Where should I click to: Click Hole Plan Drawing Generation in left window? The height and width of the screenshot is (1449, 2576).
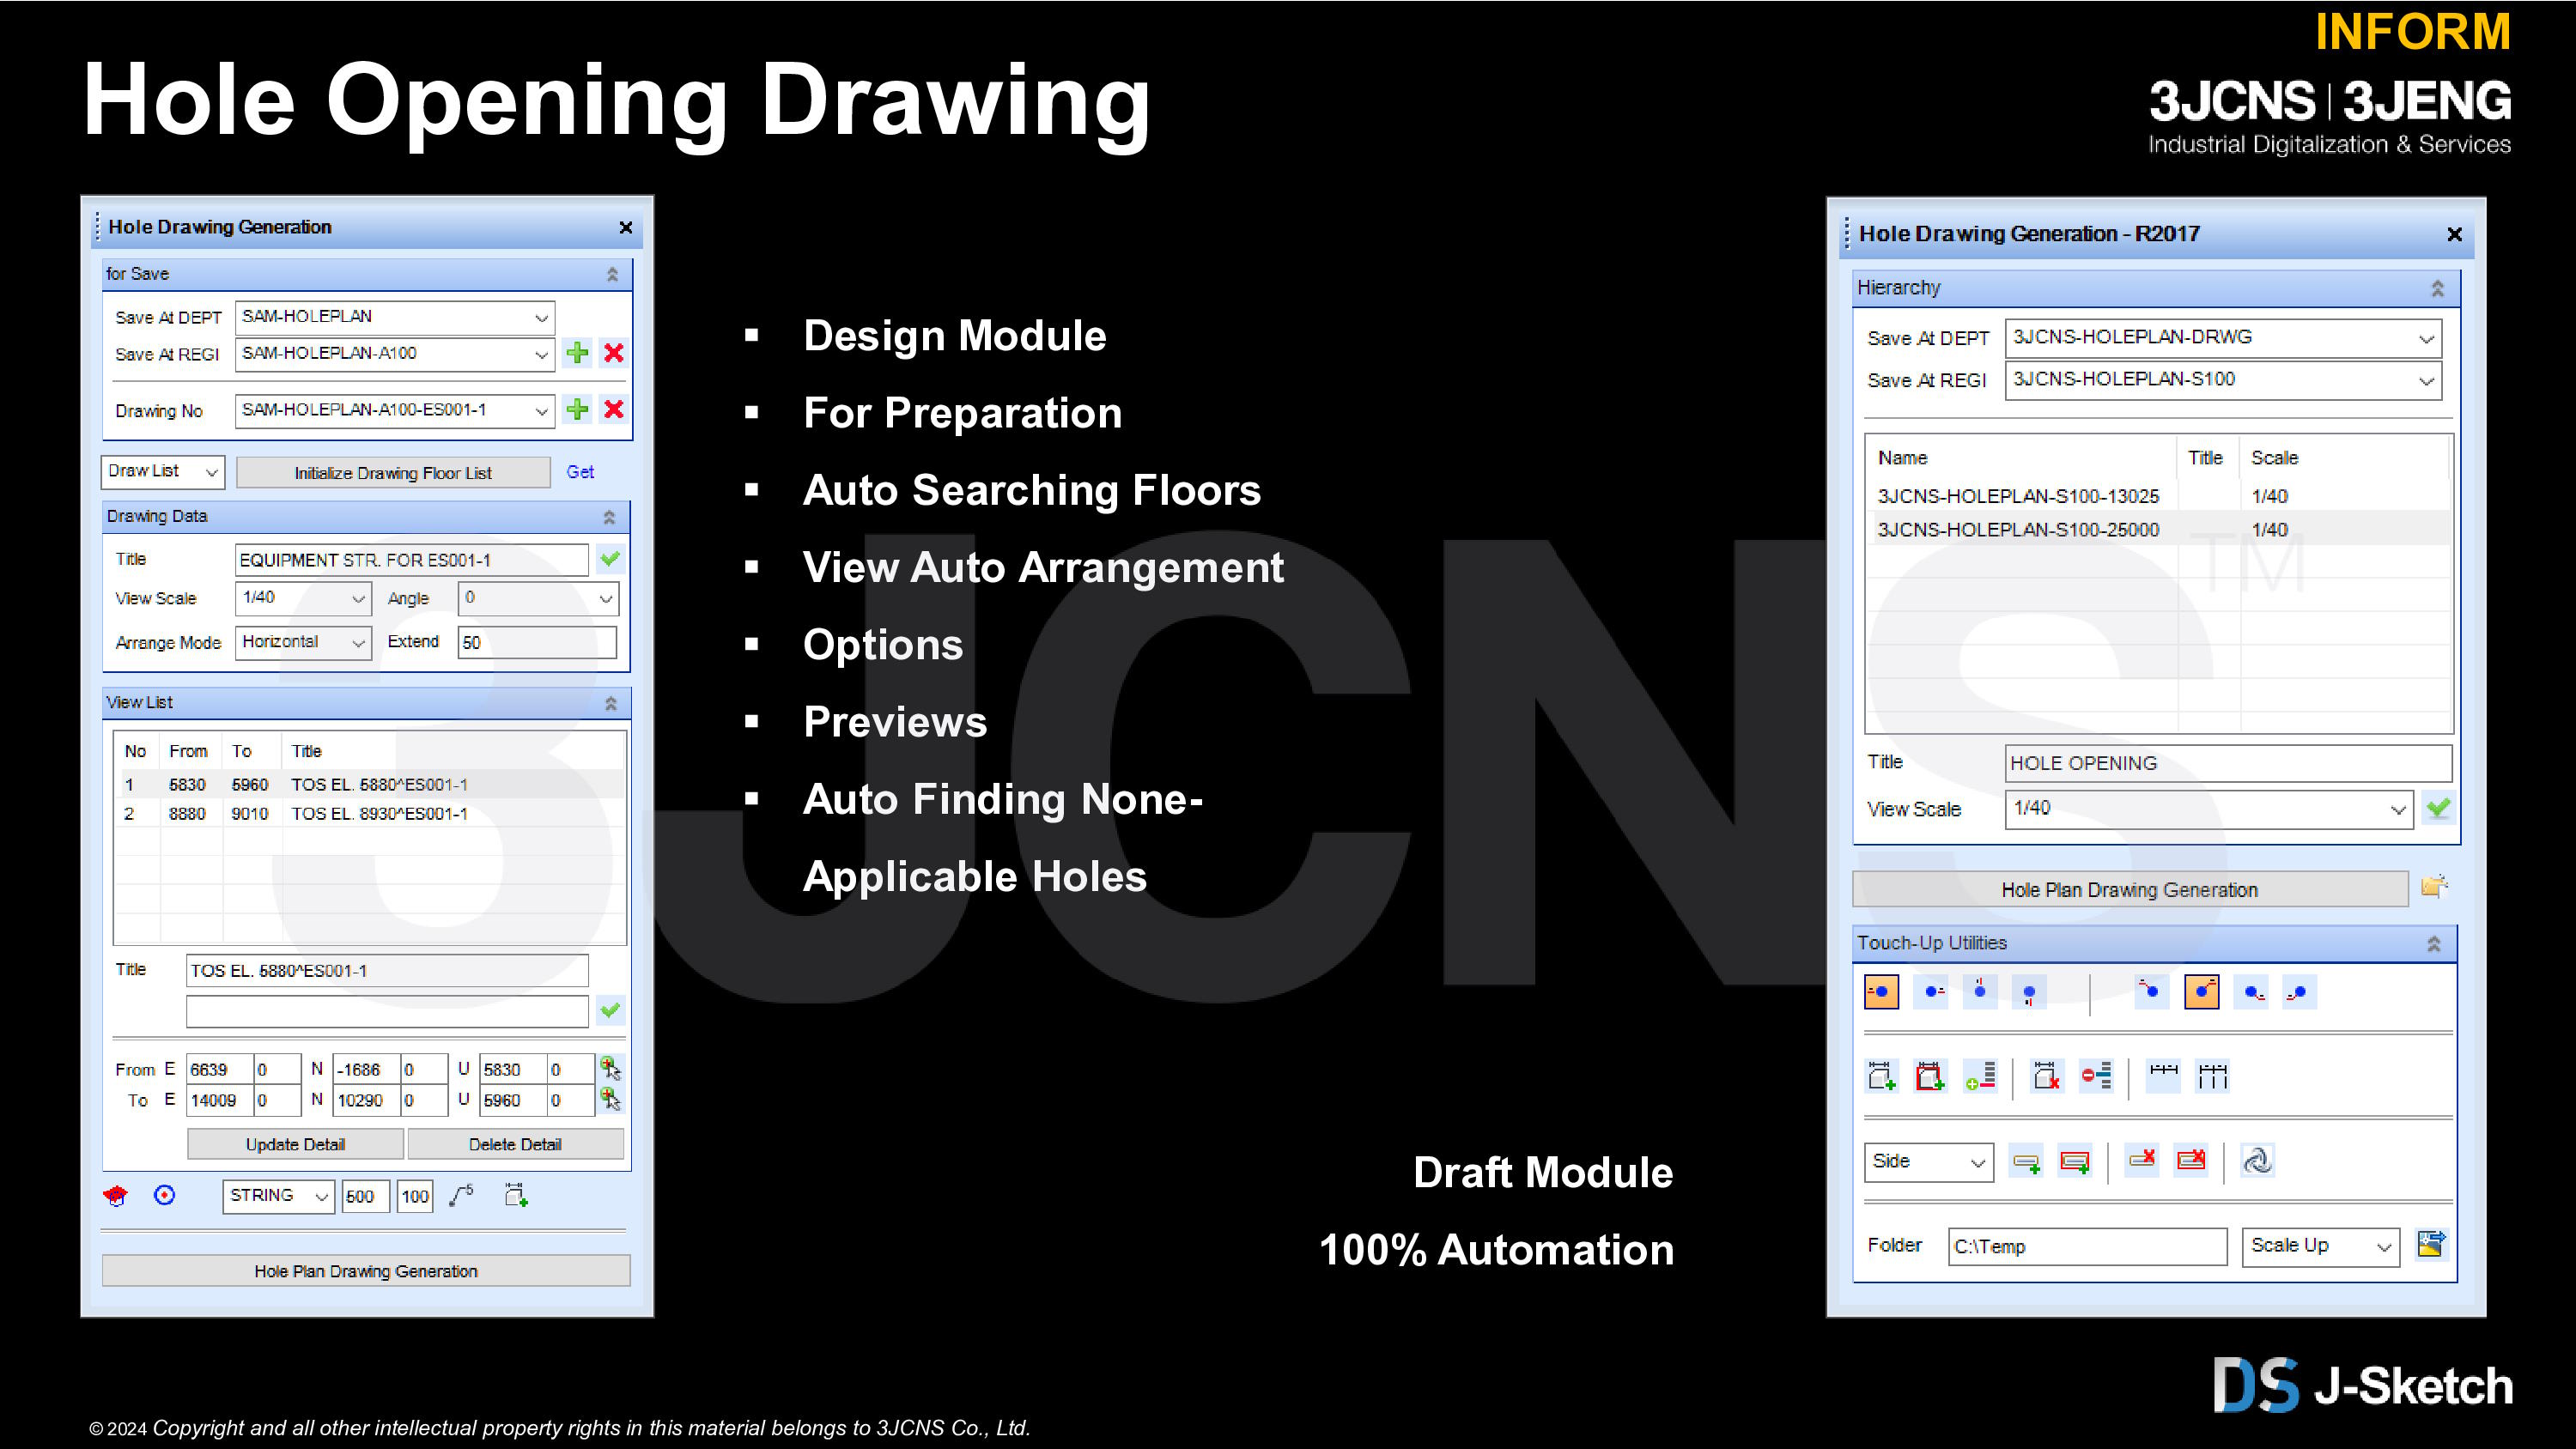(366, 1271)
